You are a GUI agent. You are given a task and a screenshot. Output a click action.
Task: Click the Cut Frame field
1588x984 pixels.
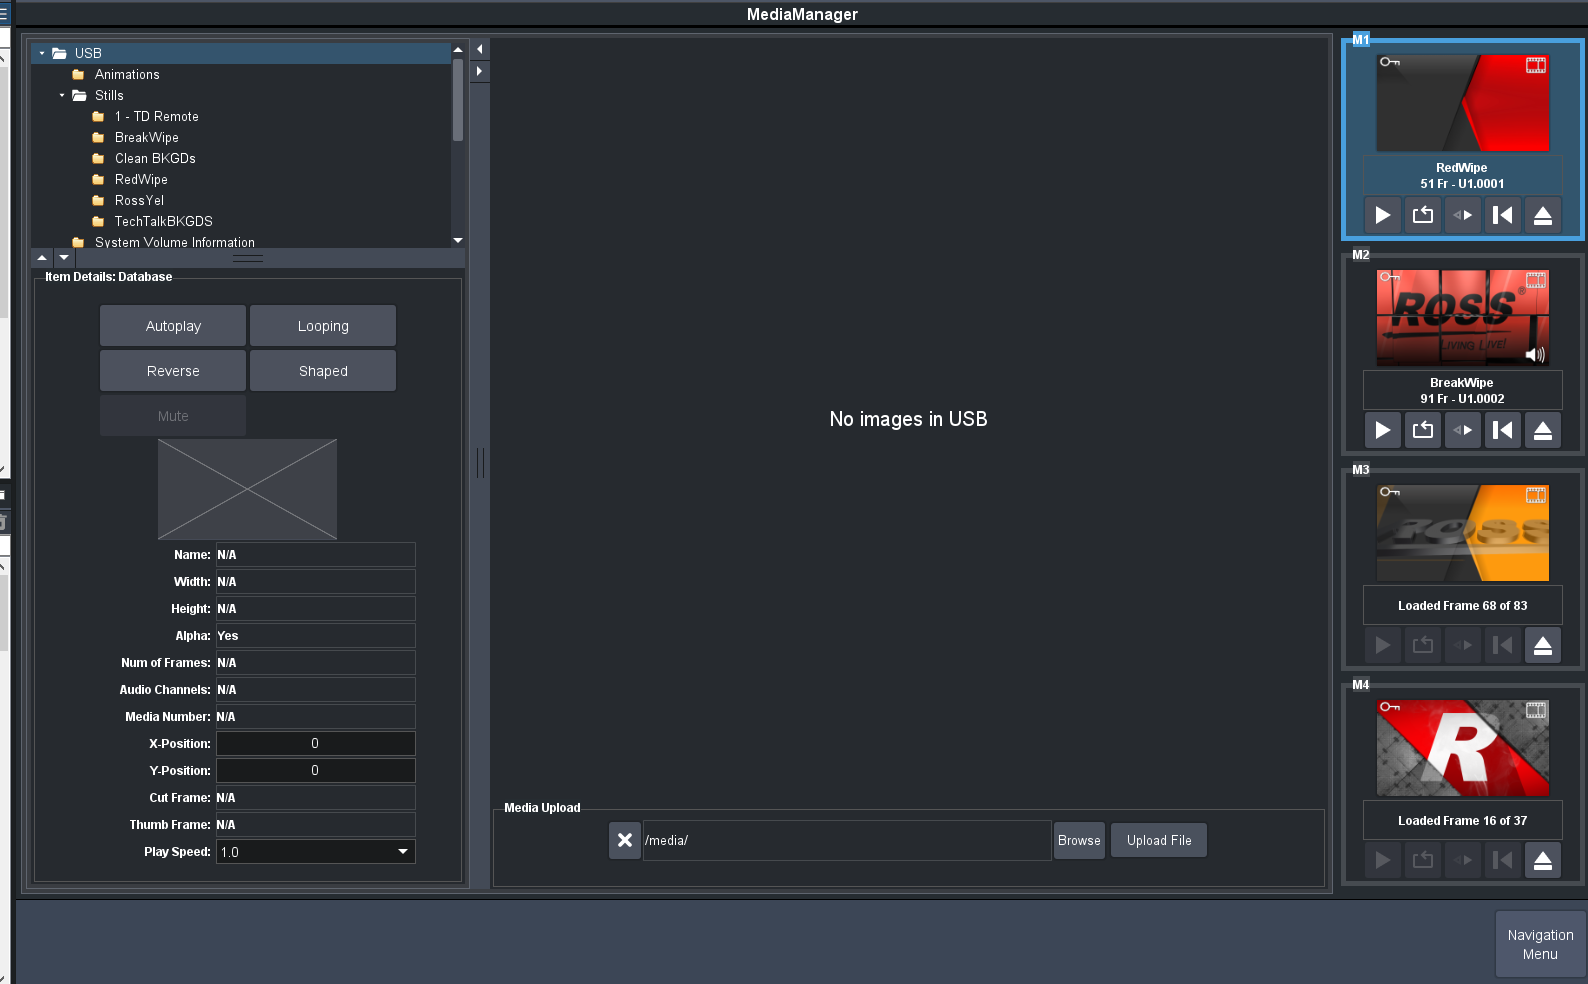pos(315,798)
